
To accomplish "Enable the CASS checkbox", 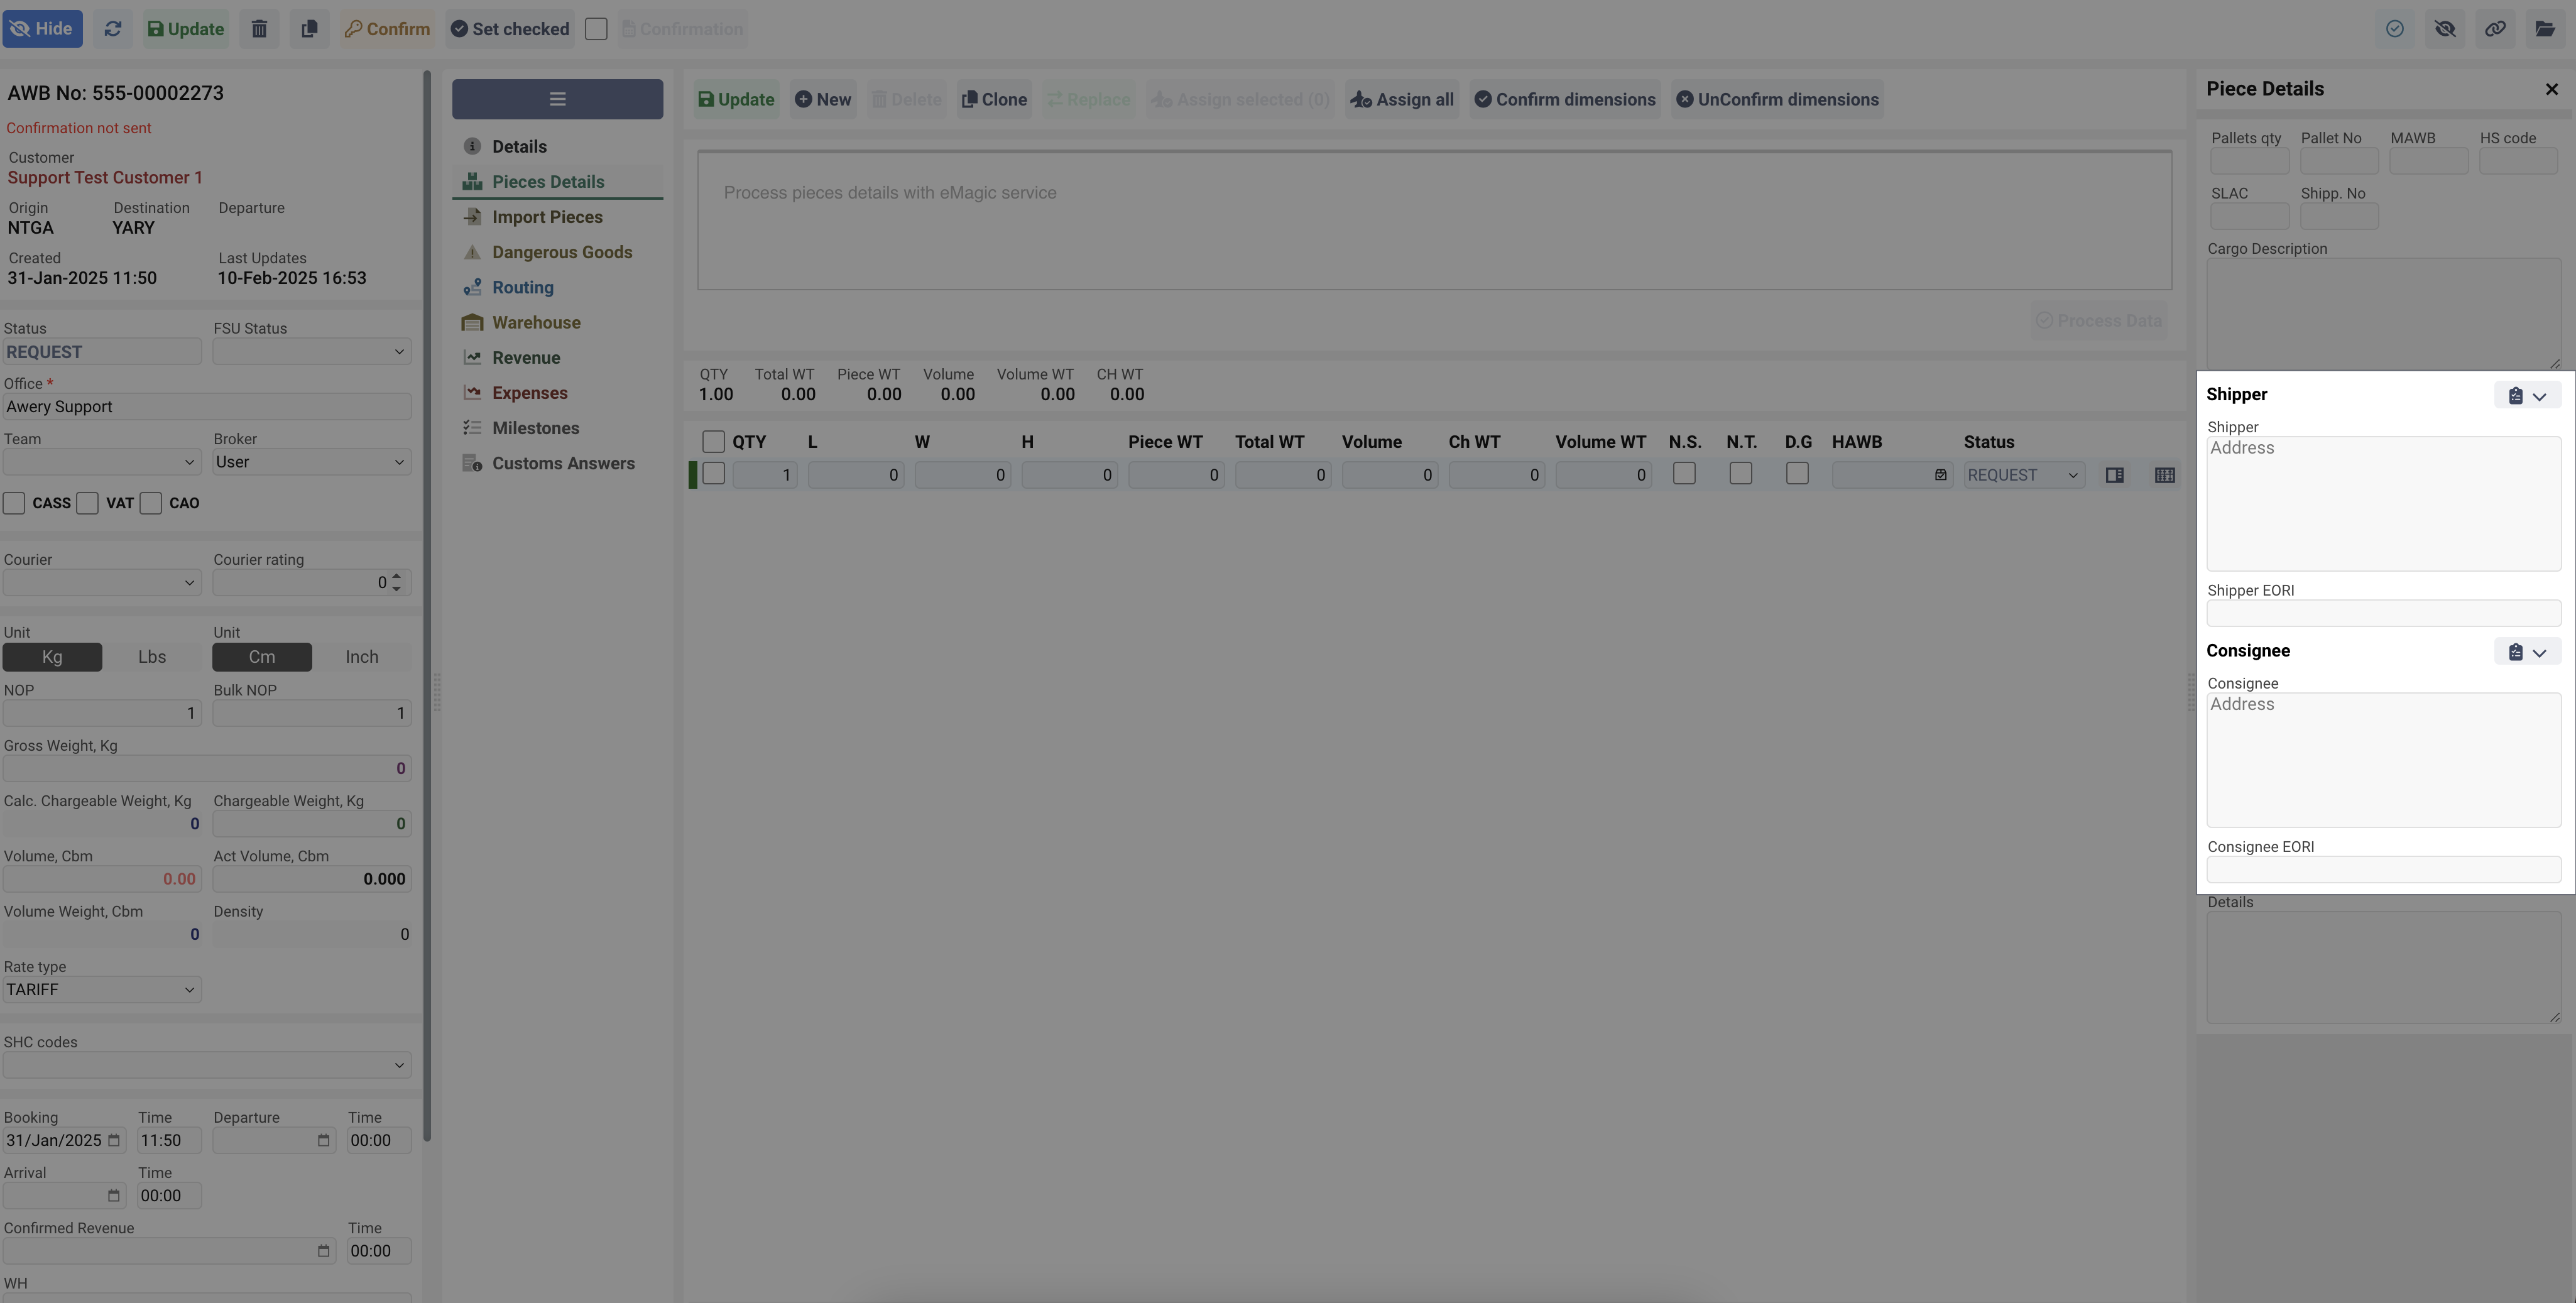I will pyautogui.click(x=14, y=503).
